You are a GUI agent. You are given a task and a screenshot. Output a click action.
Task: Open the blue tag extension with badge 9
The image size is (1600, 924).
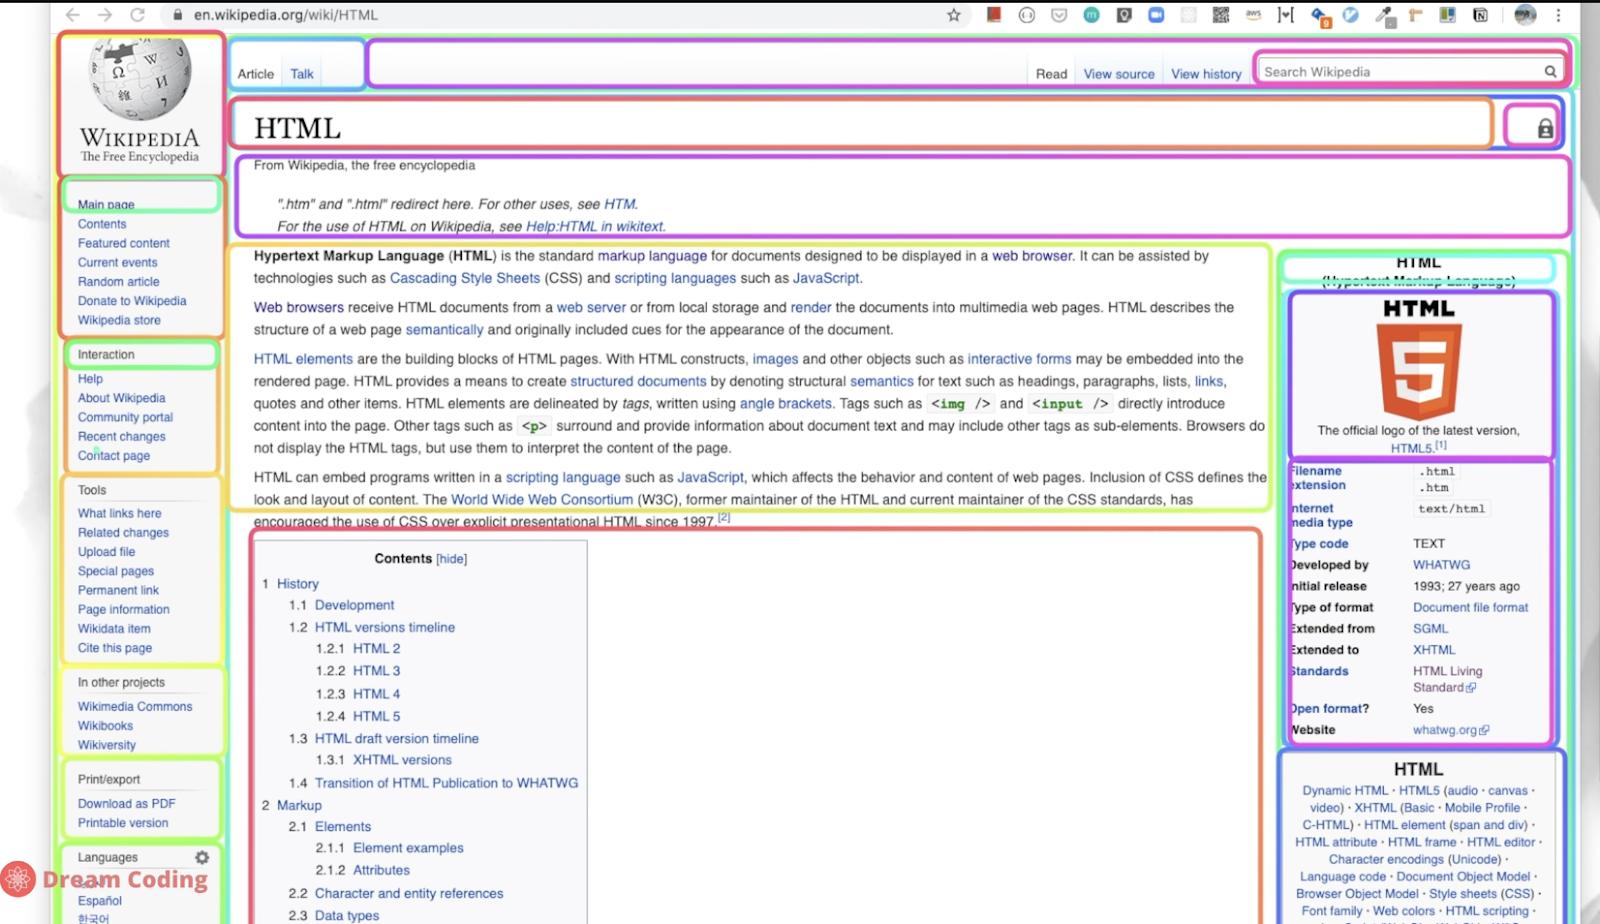pyautogui.click(x=1319, y=15)
